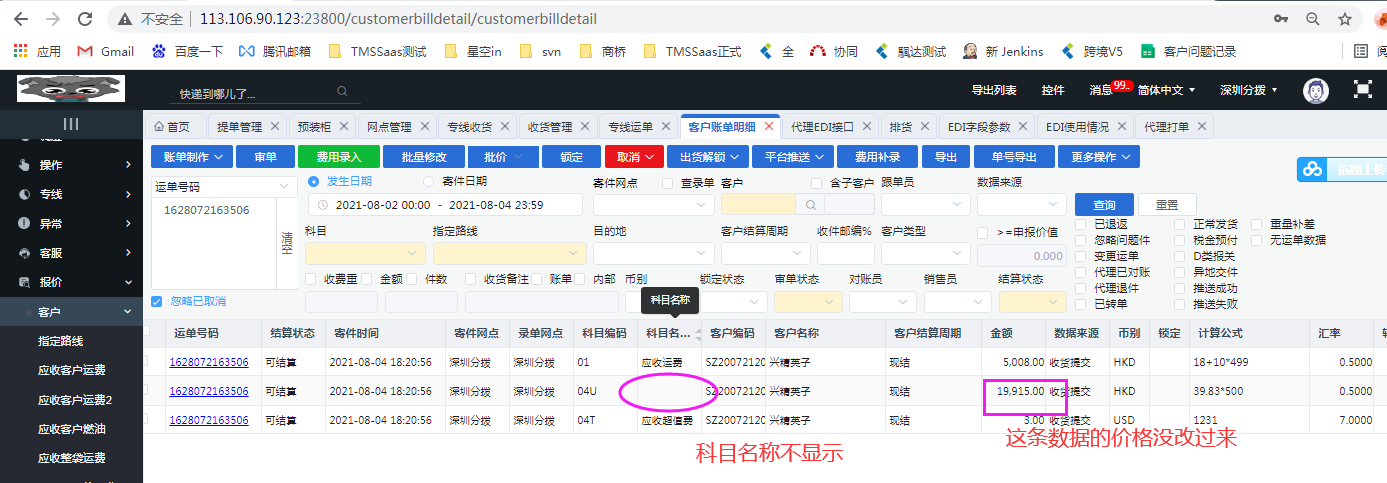1387x483 pixels.
Task: Click the search magnifier in 快递到哪儿了 box
Action: [x=342, y=92]
